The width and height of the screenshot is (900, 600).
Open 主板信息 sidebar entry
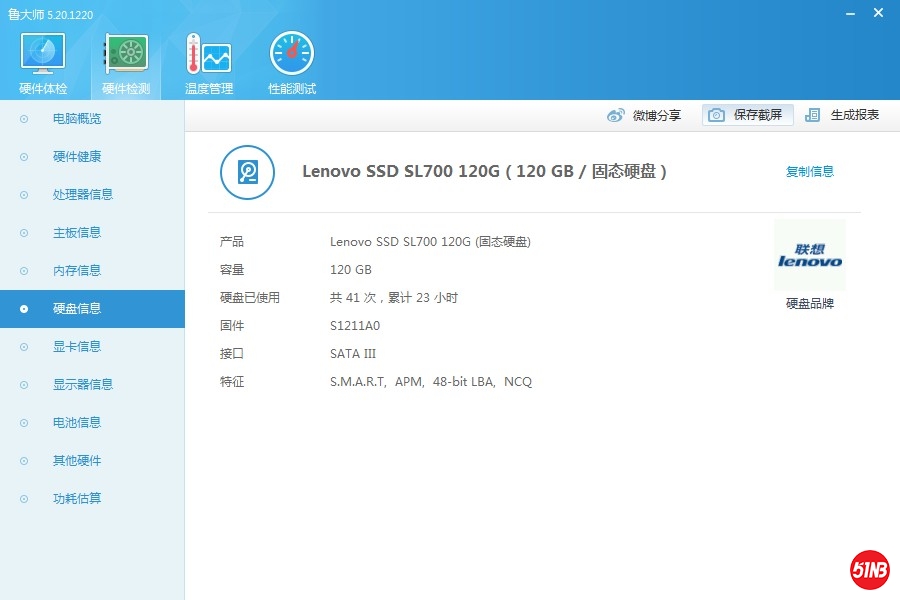[77, 233]
